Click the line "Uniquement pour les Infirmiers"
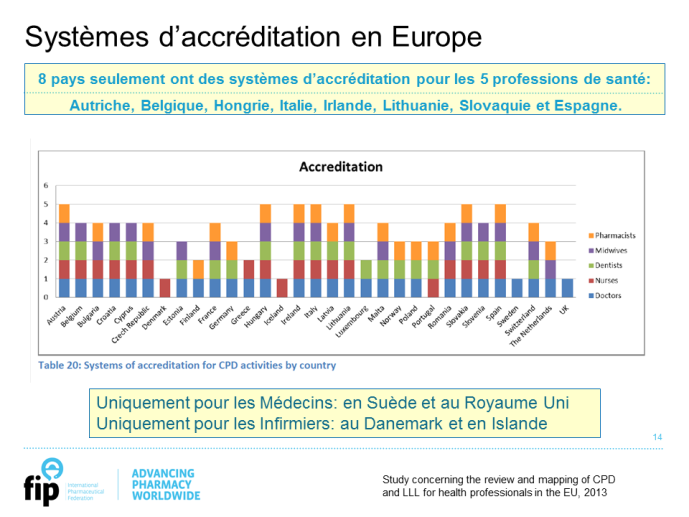The width and height of the screenshot is (689, 517). click(322, 424)
